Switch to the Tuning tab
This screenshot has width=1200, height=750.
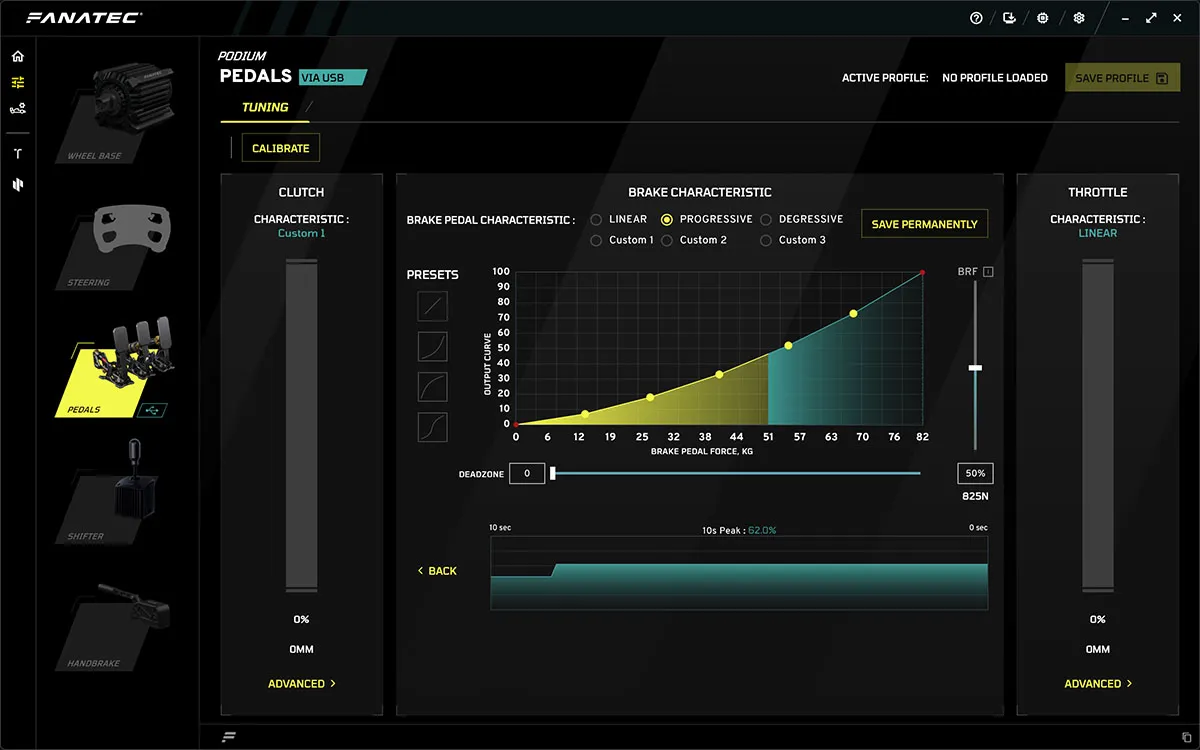click(x=265, y=107)
